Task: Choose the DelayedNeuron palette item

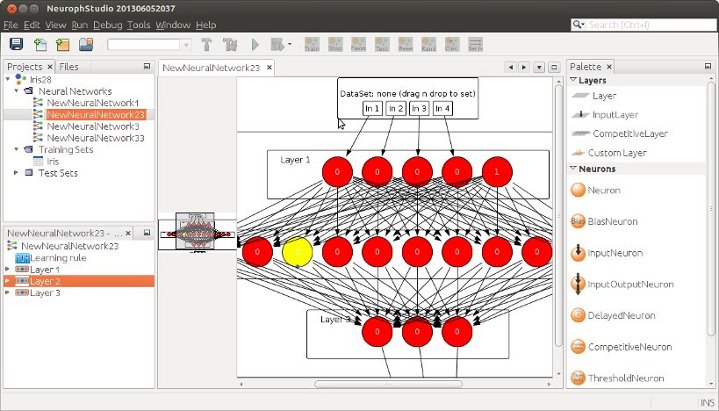Action: point(578,315)
